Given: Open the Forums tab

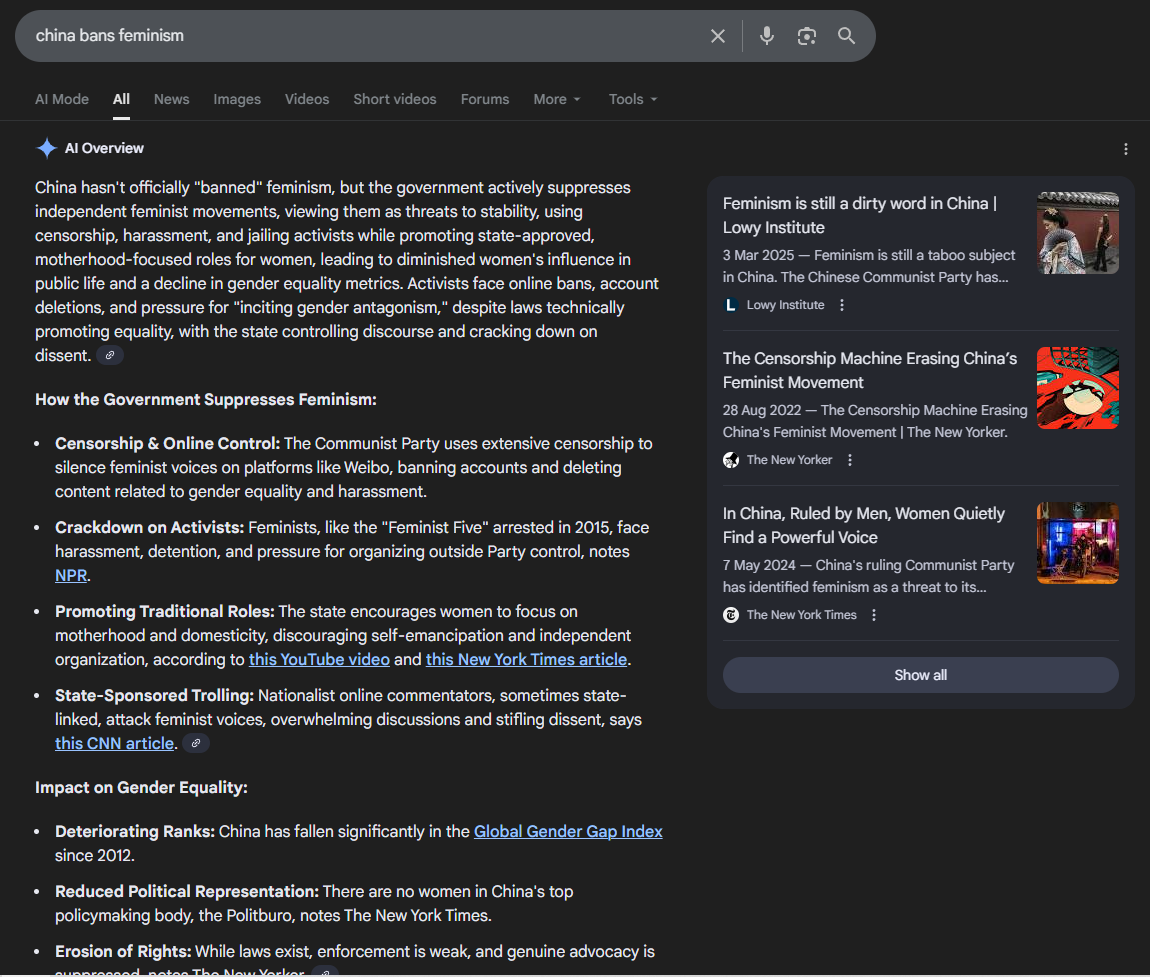Looking at the screenshot, I should coord(485,99).
